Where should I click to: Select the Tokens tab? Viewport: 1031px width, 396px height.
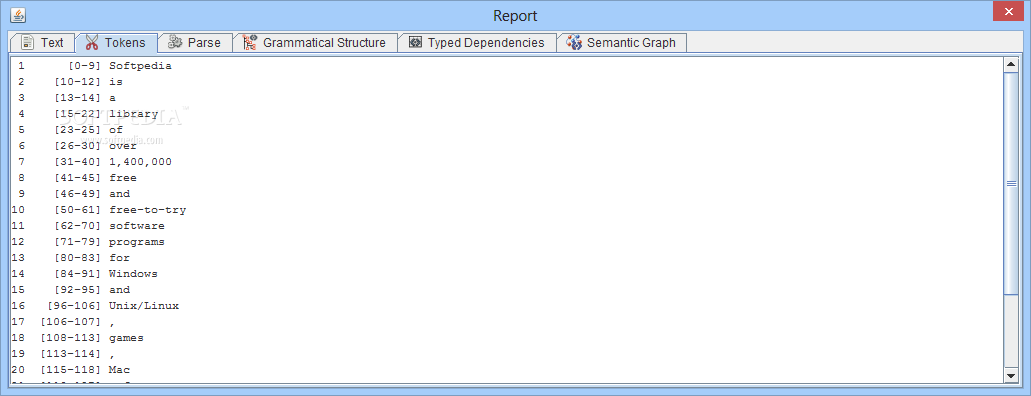pyautogui.click(x=116, y=43)
